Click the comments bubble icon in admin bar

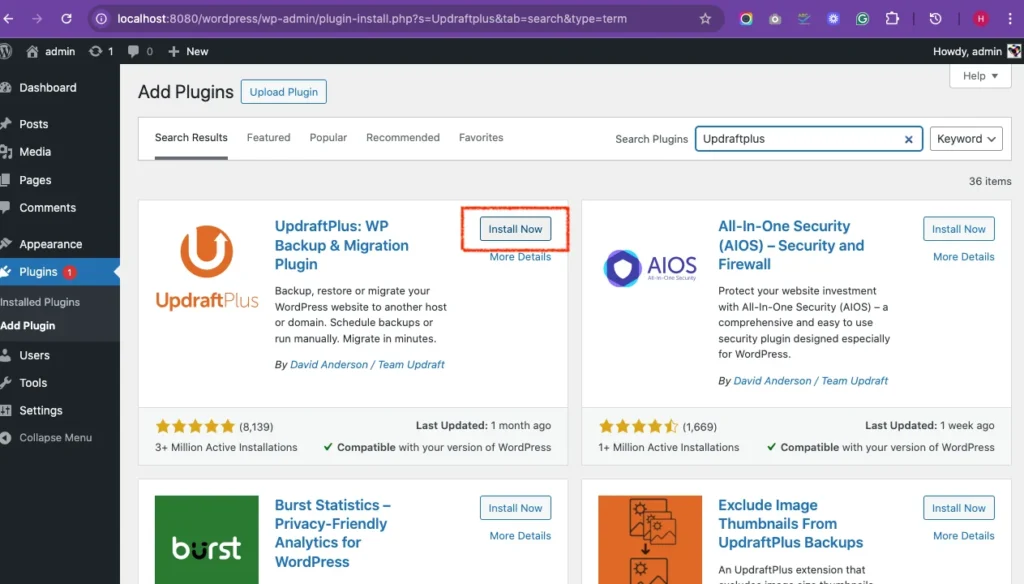click(135, 51)
